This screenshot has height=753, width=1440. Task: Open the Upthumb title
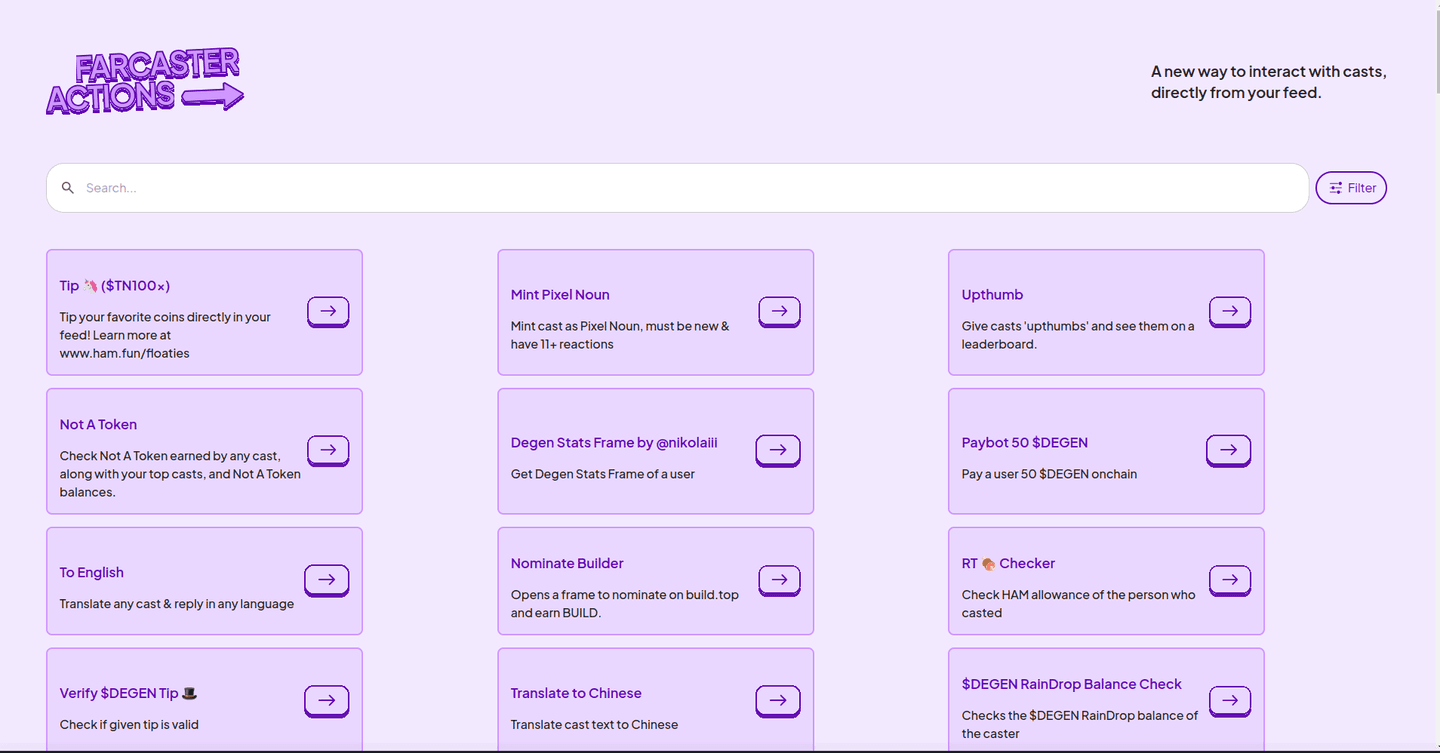pos(992,295)
